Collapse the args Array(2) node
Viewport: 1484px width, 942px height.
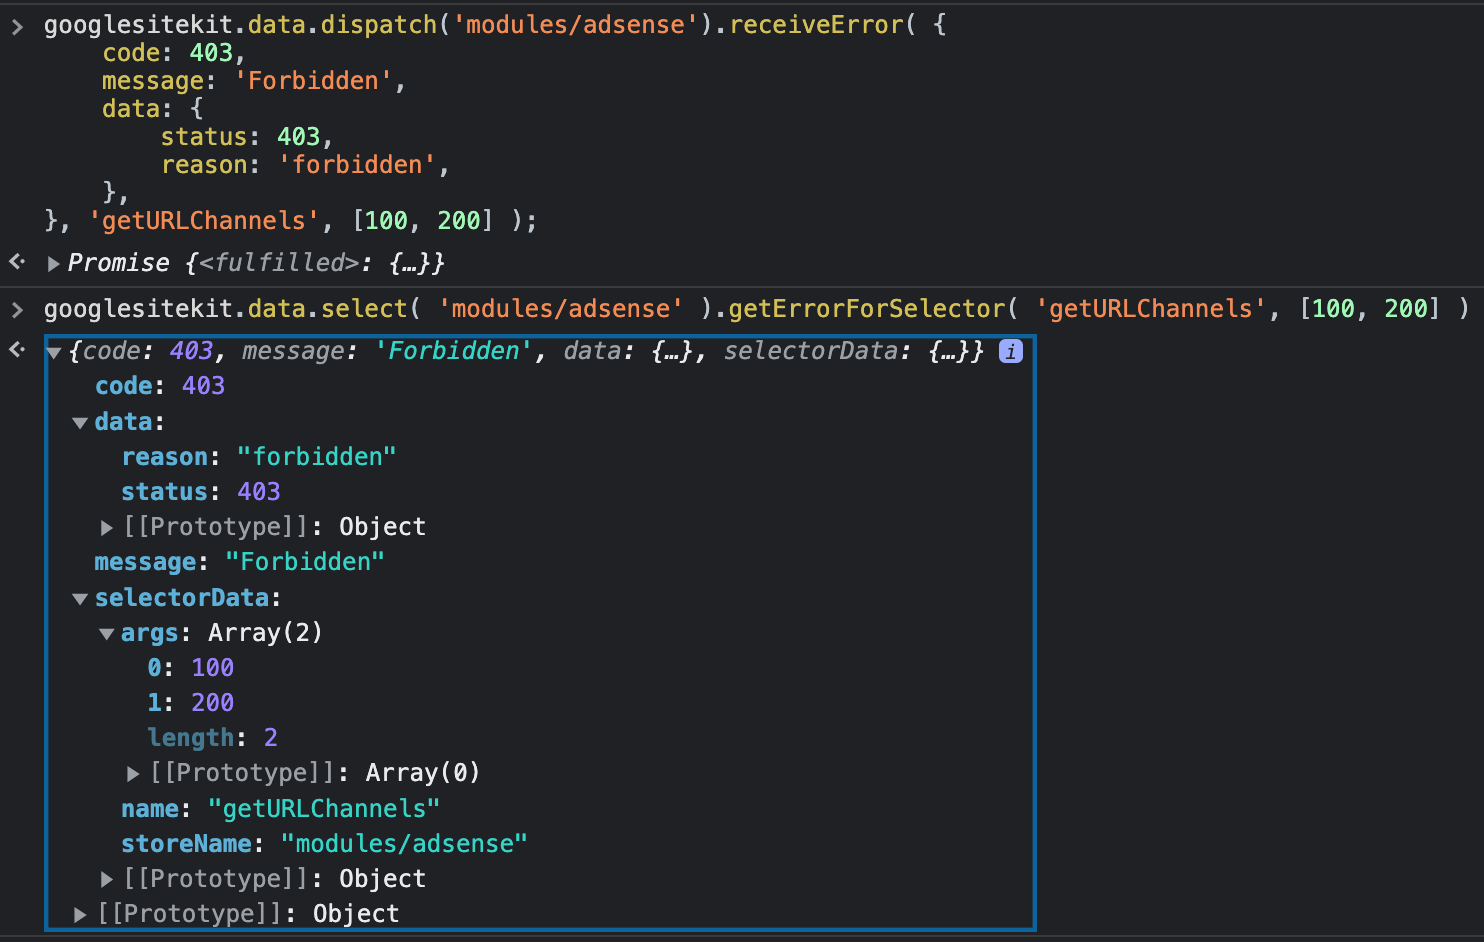pyautogui.click(x=106, y=634)
